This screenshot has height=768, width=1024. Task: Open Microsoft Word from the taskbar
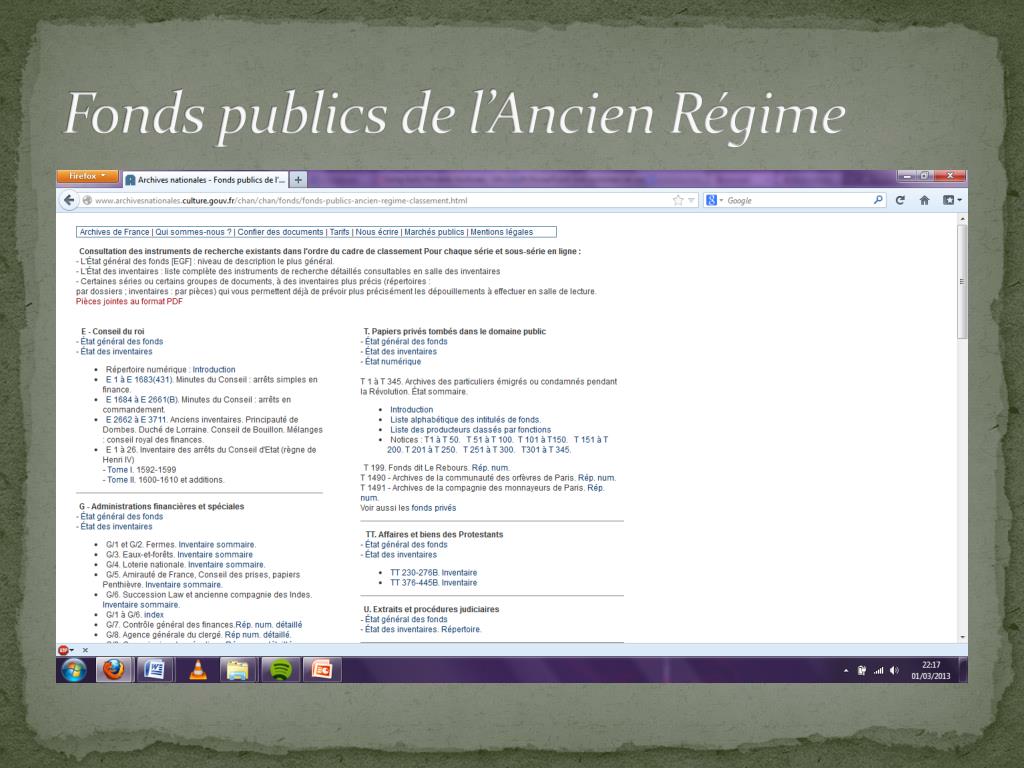(x=154, y=670)
